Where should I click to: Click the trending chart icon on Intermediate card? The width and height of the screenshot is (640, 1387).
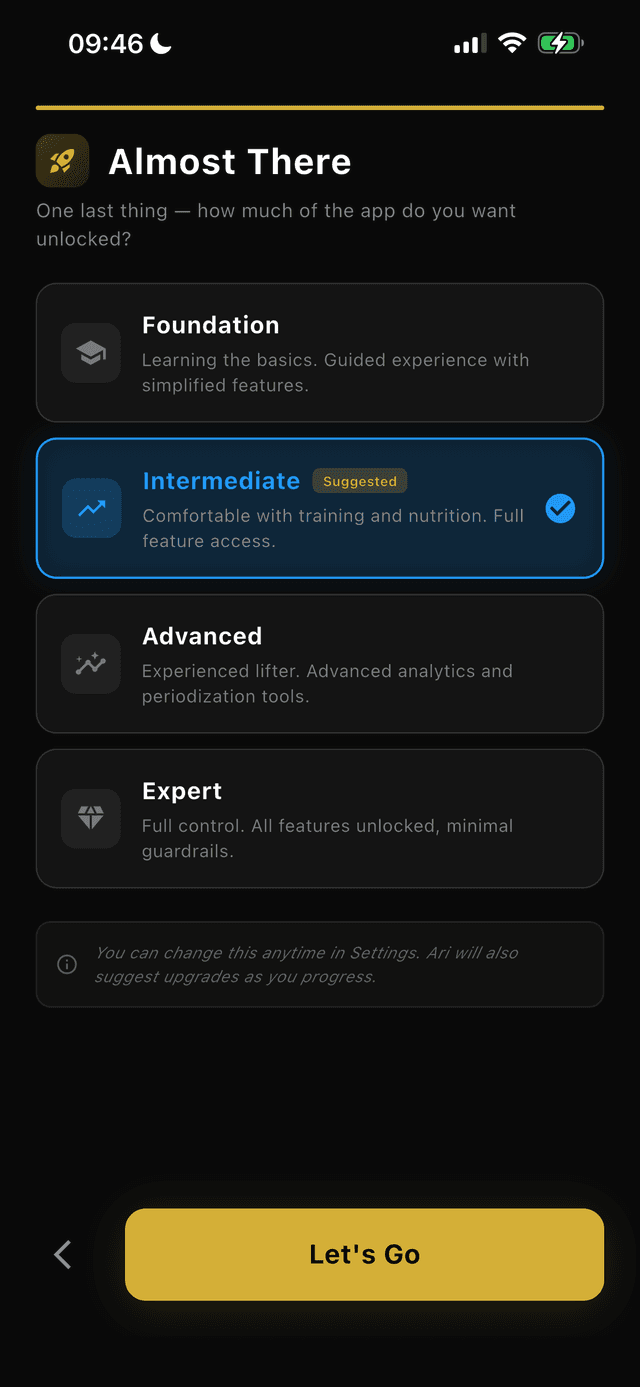click(91, 508)
